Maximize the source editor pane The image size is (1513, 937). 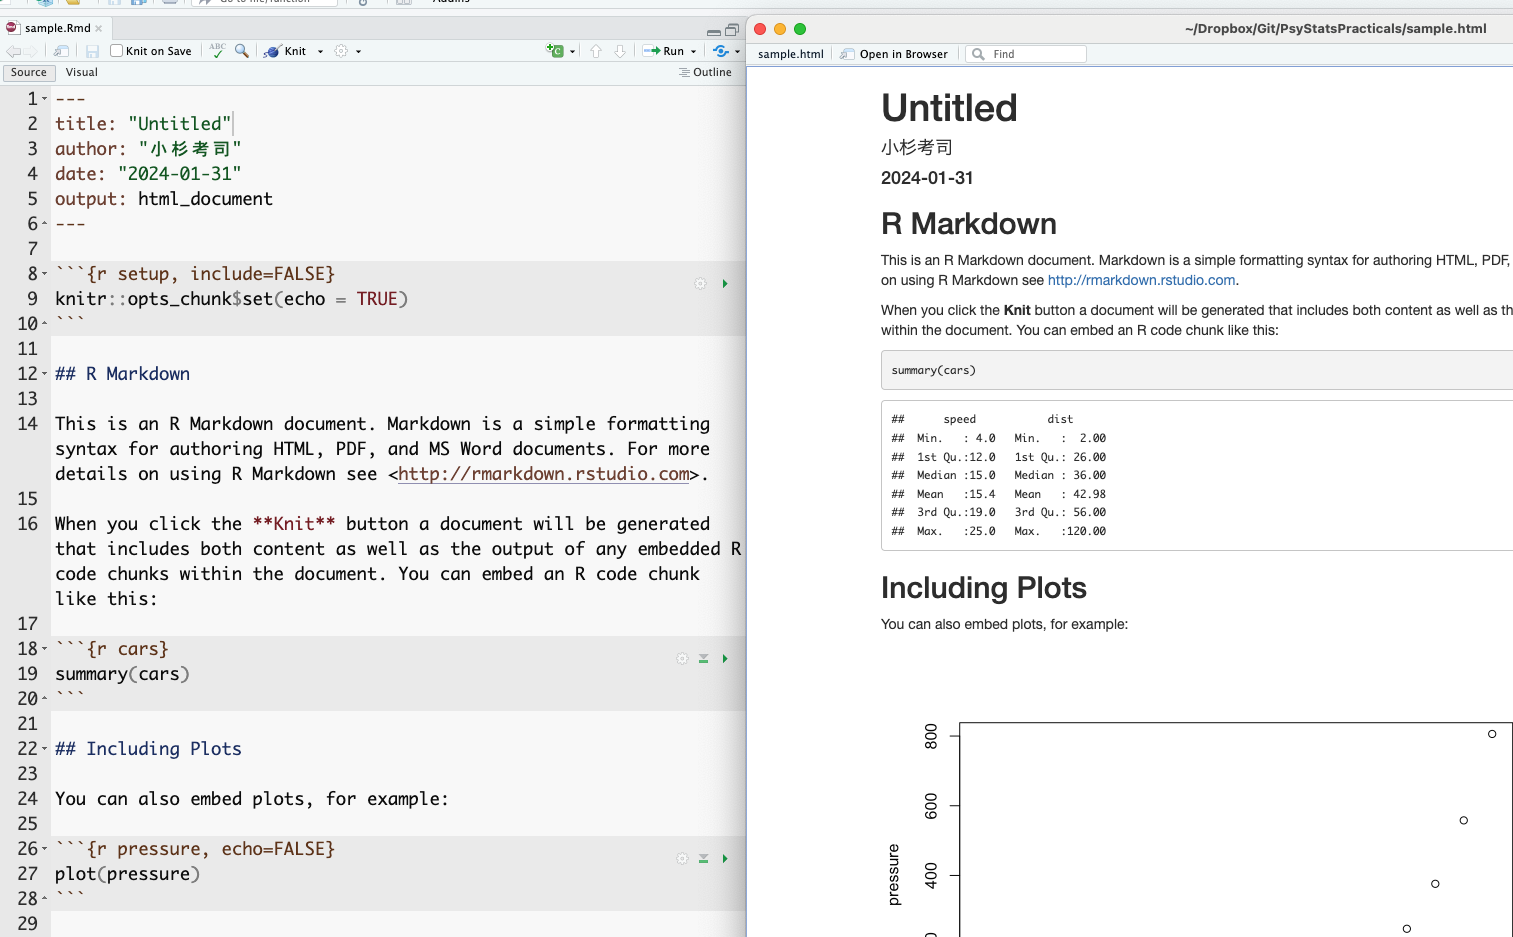tap(732, 30)
